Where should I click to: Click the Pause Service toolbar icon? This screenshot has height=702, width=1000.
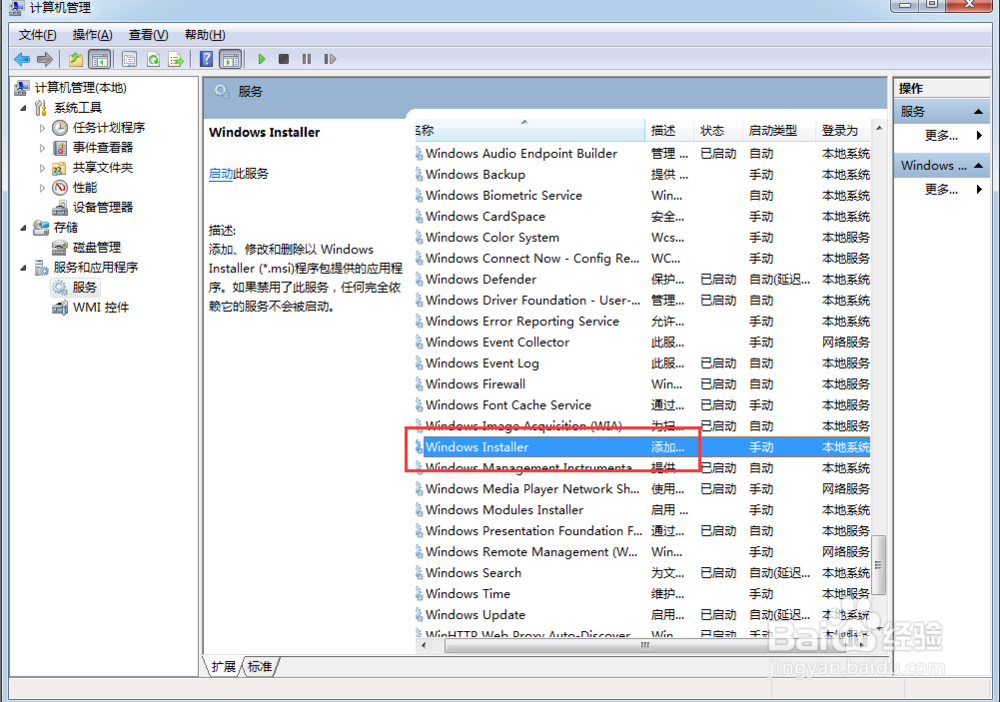point(306,59)
